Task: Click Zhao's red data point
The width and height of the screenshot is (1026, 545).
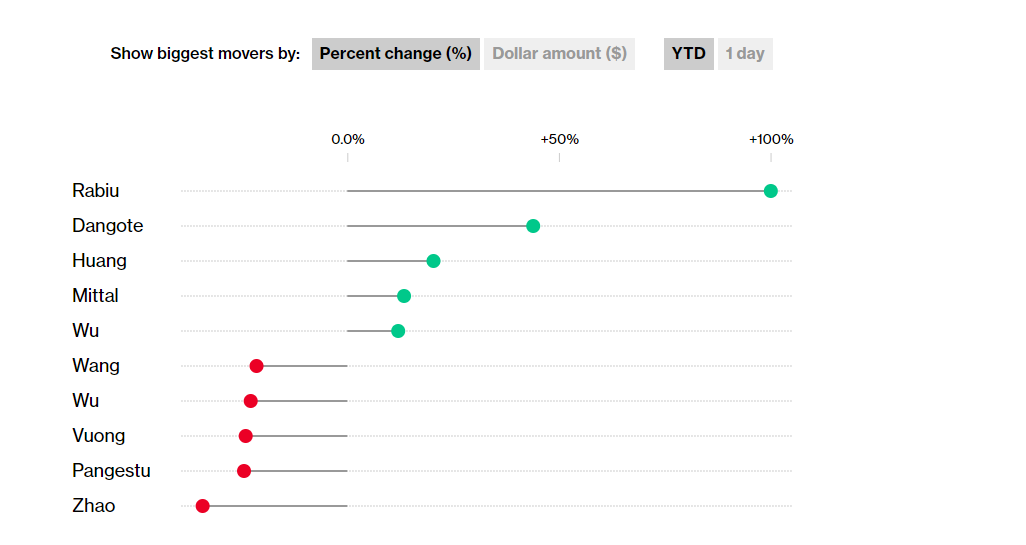Action: tap(203, 506)
